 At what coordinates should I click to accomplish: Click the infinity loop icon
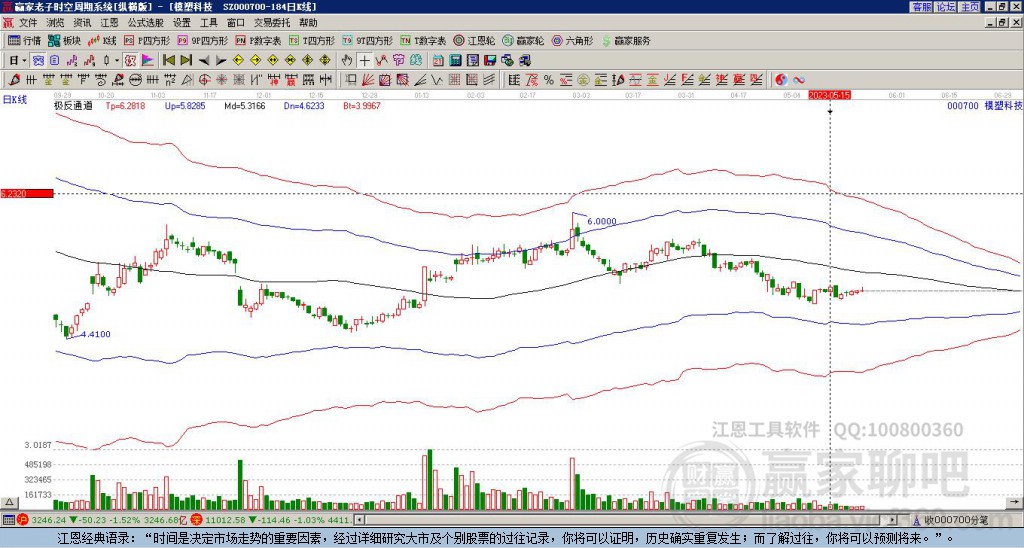coord(799,80)
